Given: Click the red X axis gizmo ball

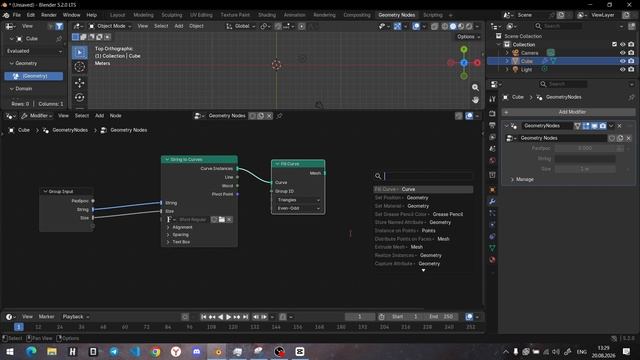Looking at the screenshot, I should [477, 63].
